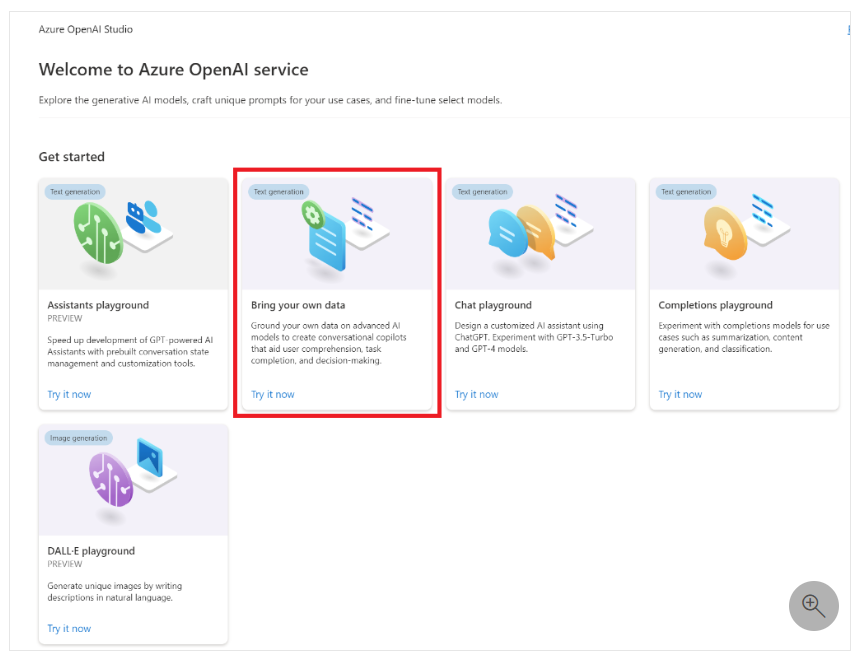Click PREVIEW label under DALL·E playground
855x653 pixels.
click(65, 564)
